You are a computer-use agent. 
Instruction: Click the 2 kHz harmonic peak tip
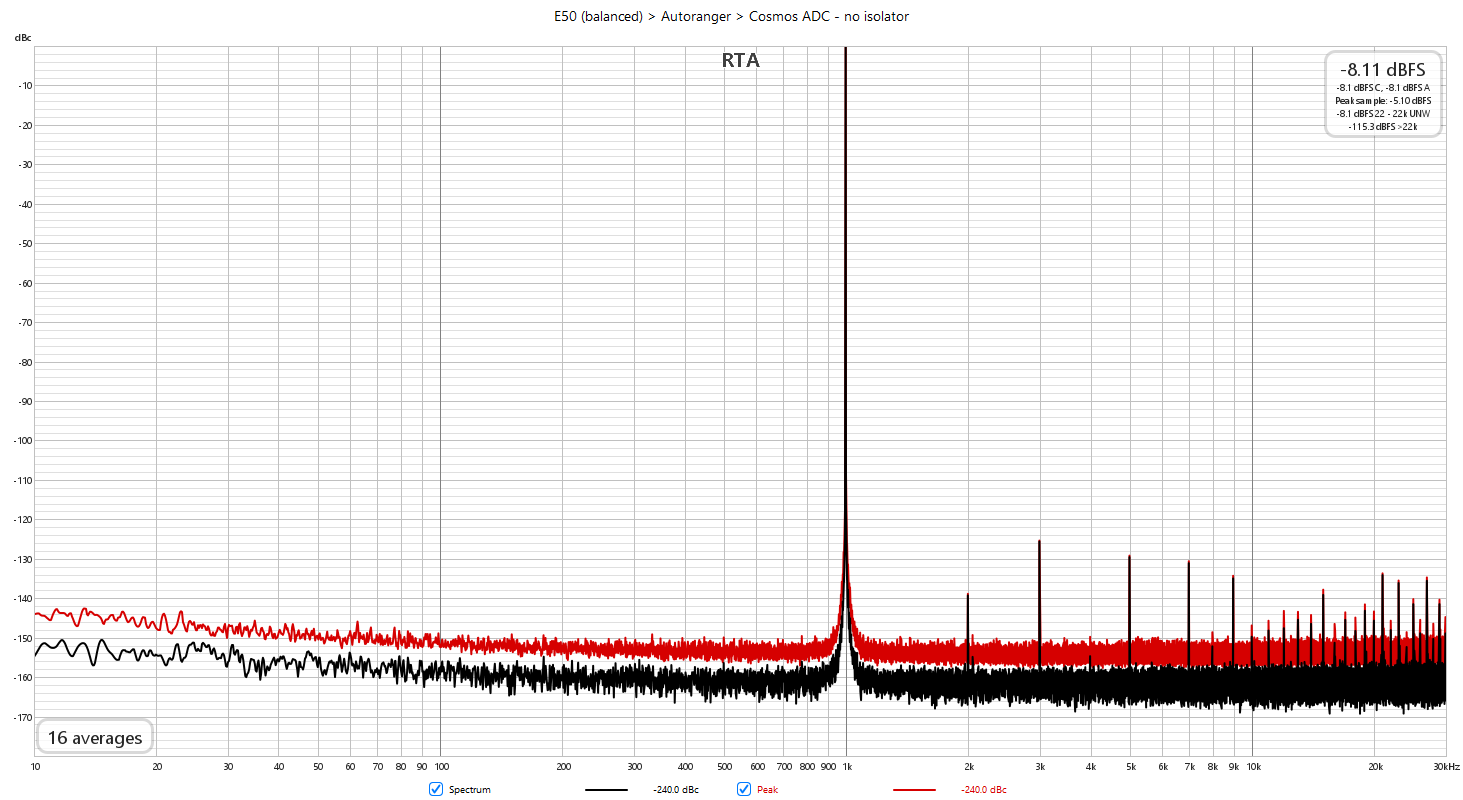pyautogui.click(x=968, y=594)
